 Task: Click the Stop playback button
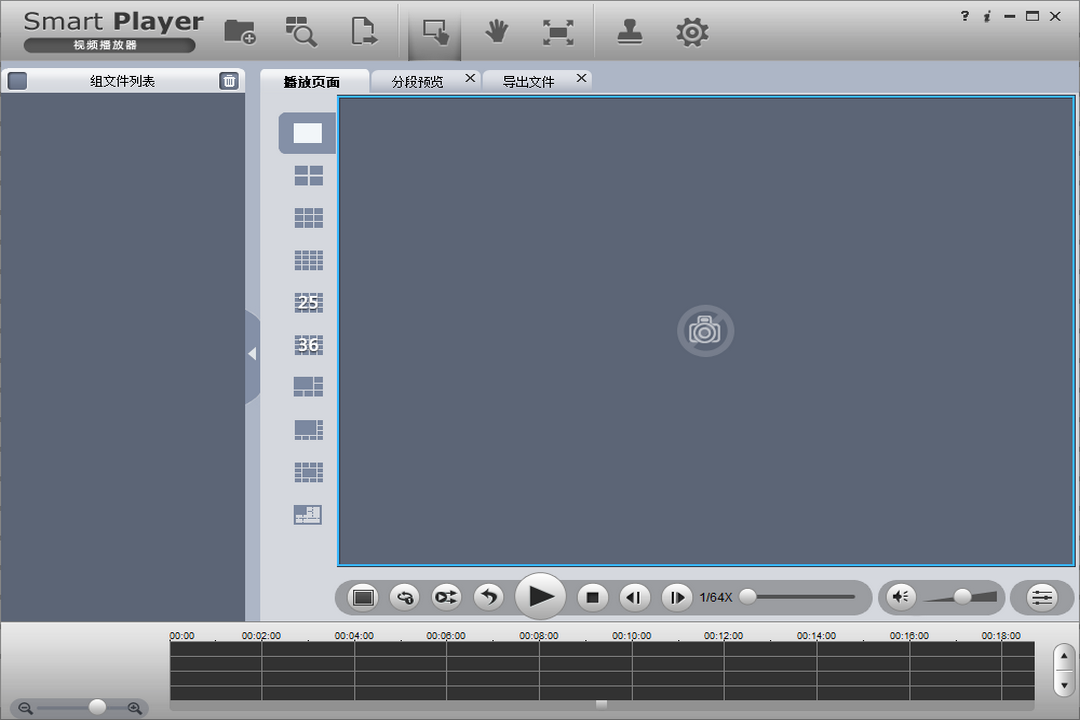[592, 597]
